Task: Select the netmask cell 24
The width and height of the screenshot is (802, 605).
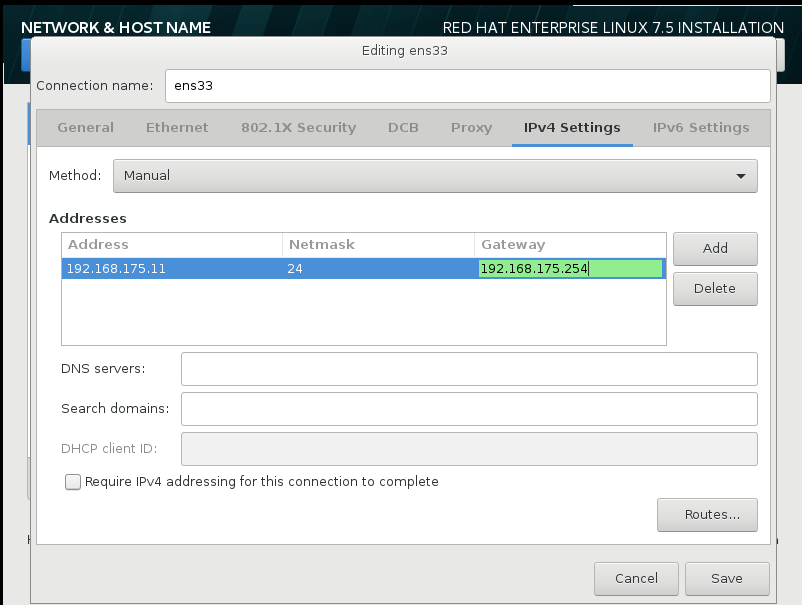Action: tap(378, 268)
